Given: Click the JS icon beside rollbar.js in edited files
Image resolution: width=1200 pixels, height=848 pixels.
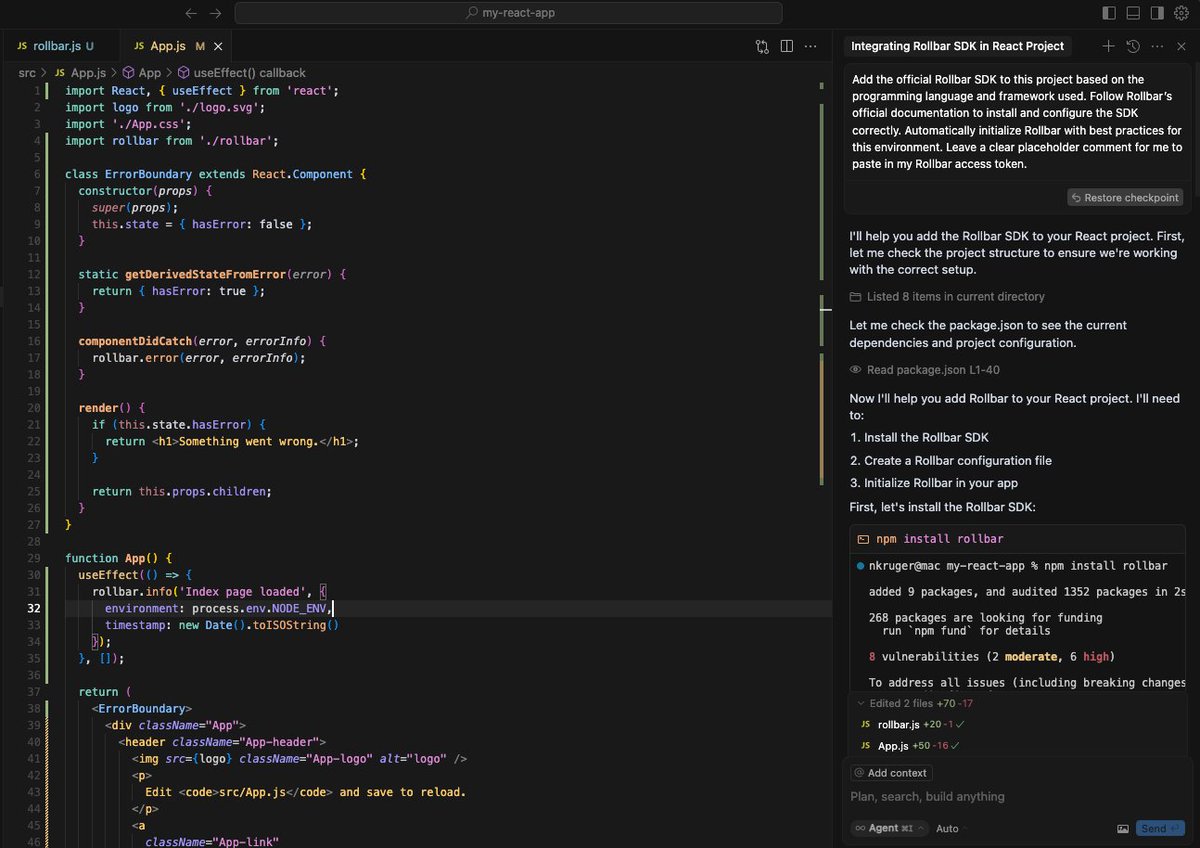Looking at the screenshot, I should coord(866,724).
